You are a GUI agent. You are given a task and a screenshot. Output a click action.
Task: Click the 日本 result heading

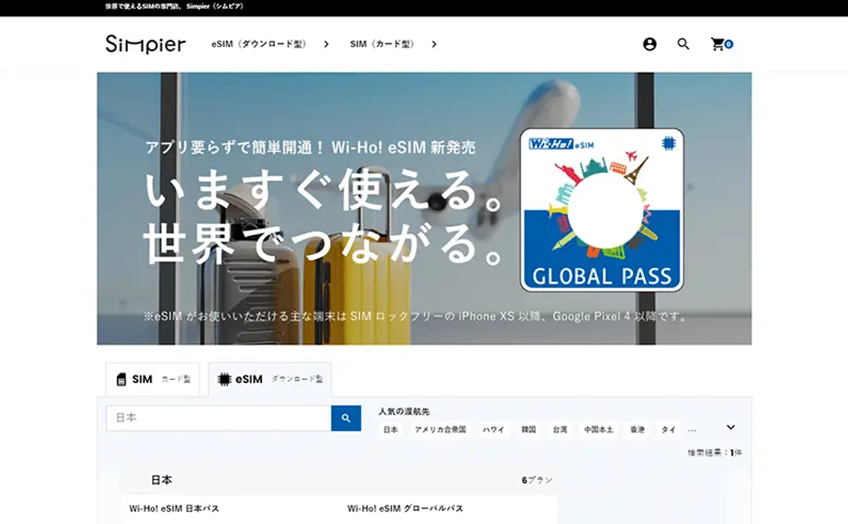[161, 480]
